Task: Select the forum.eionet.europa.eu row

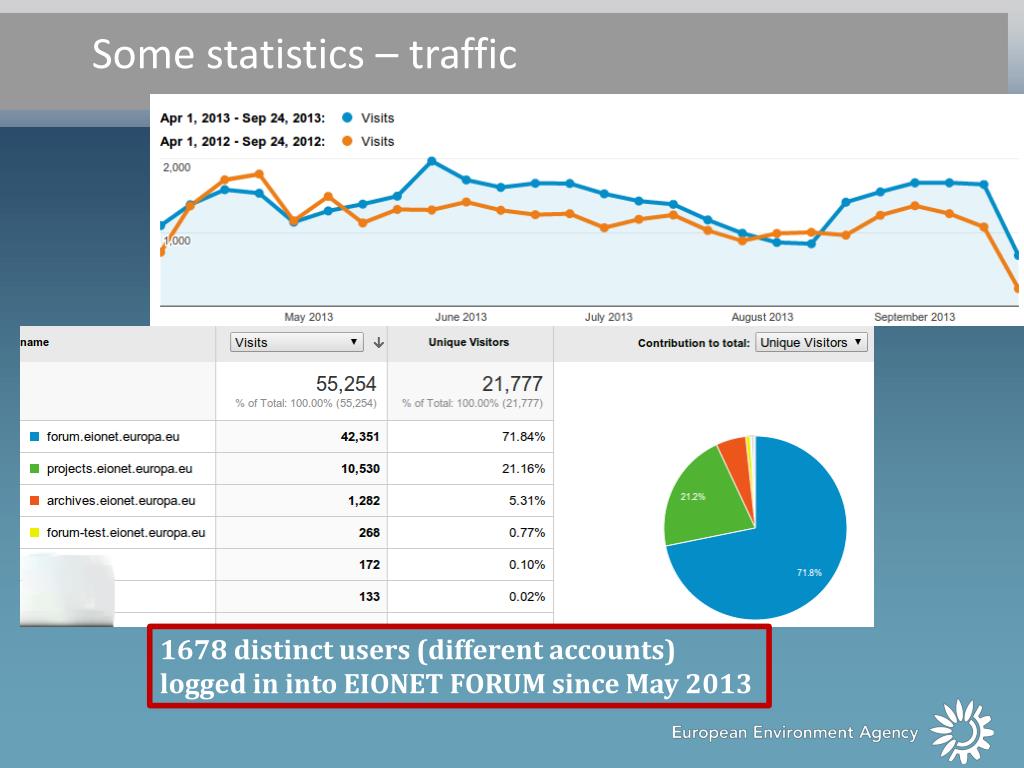Action: [287, 437]
